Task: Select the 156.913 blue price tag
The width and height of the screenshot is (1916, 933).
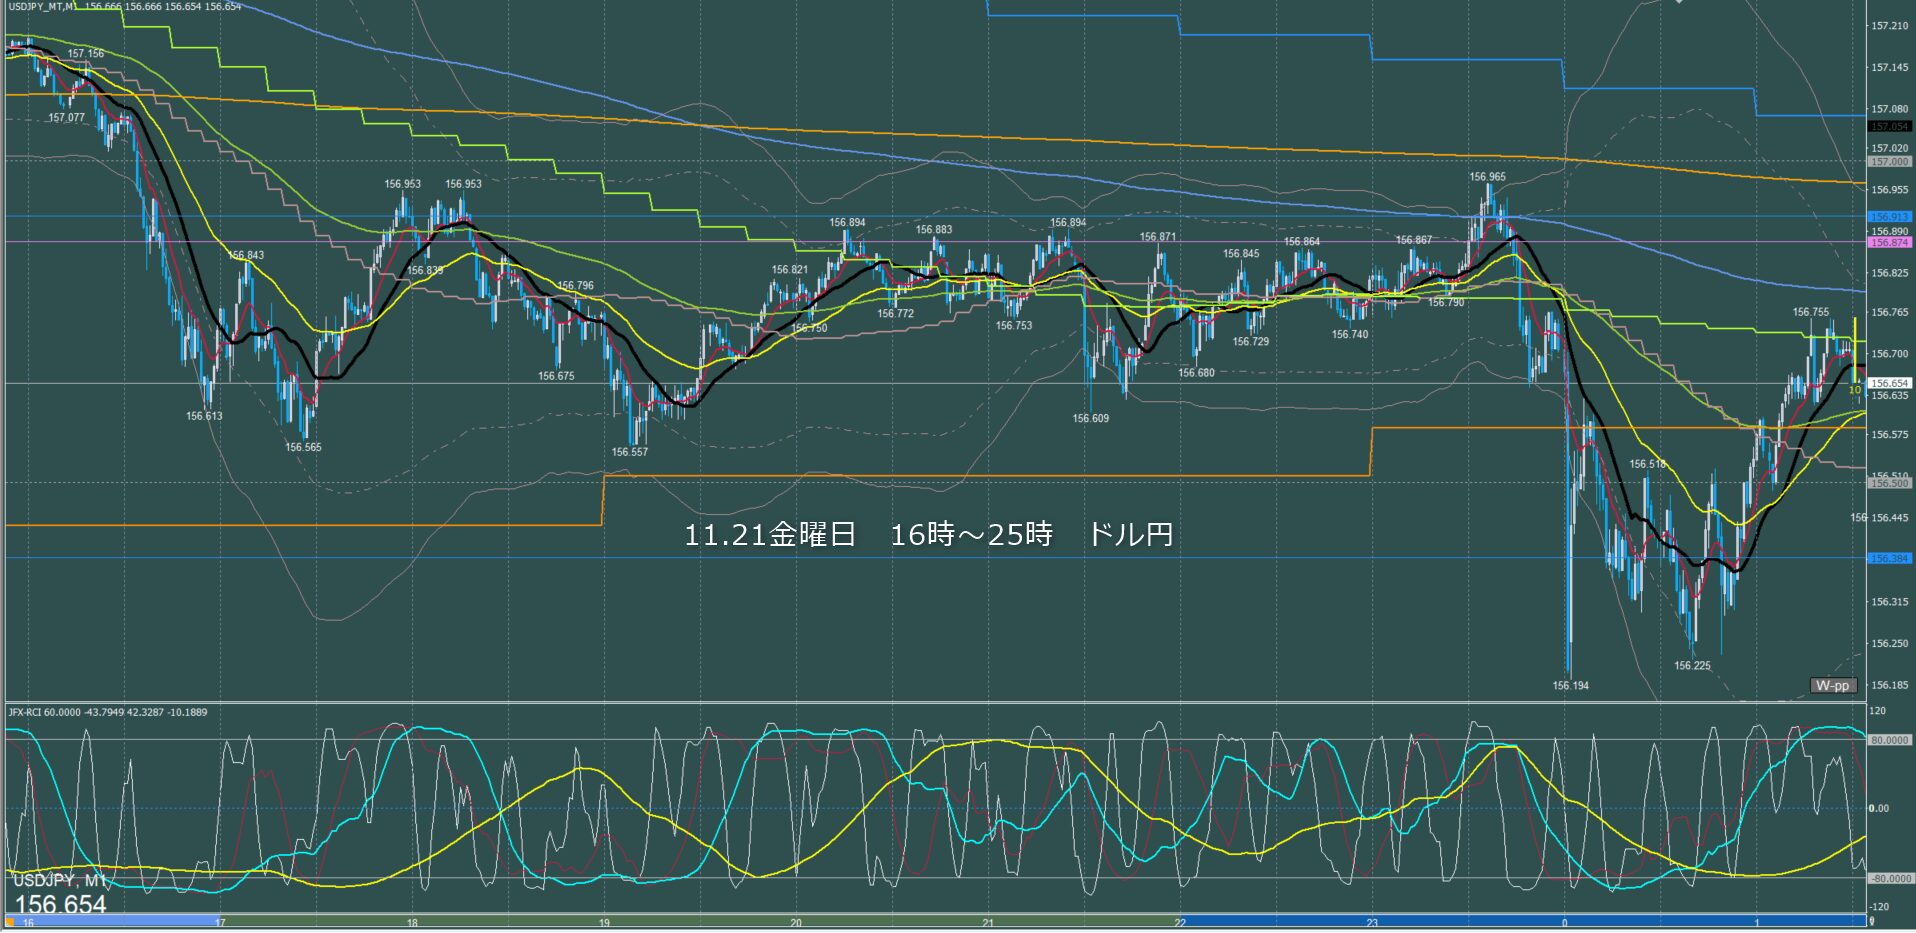Action: (1889, 216)
